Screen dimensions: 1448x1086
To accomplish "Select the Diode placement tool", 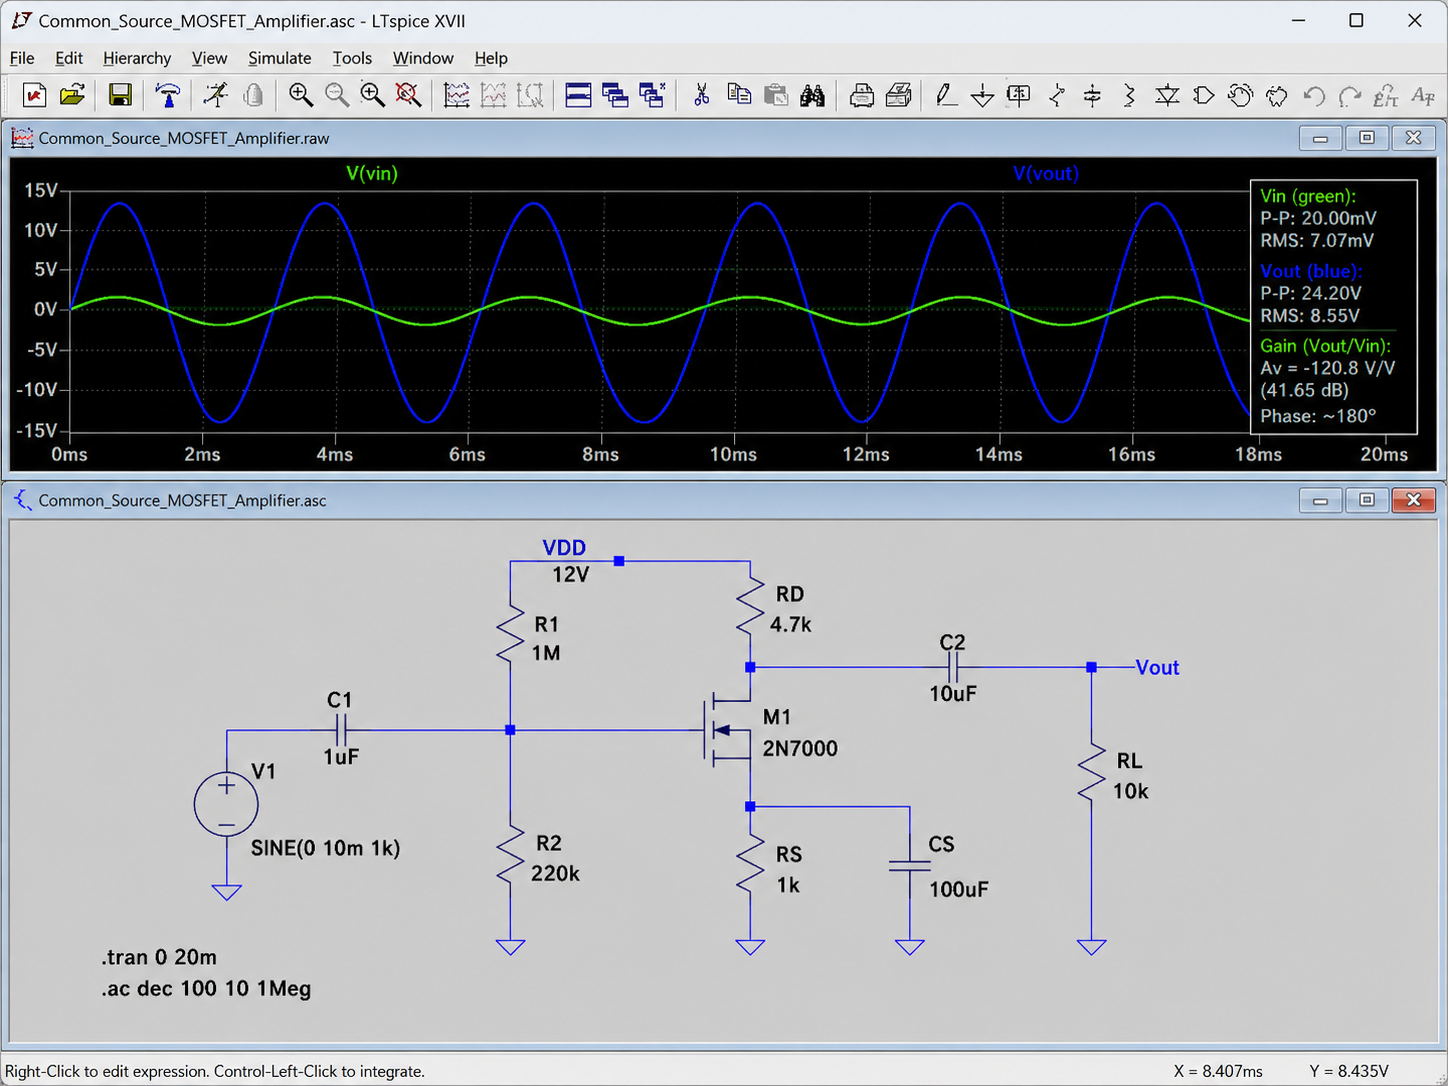I will (x=1167, y=95).
